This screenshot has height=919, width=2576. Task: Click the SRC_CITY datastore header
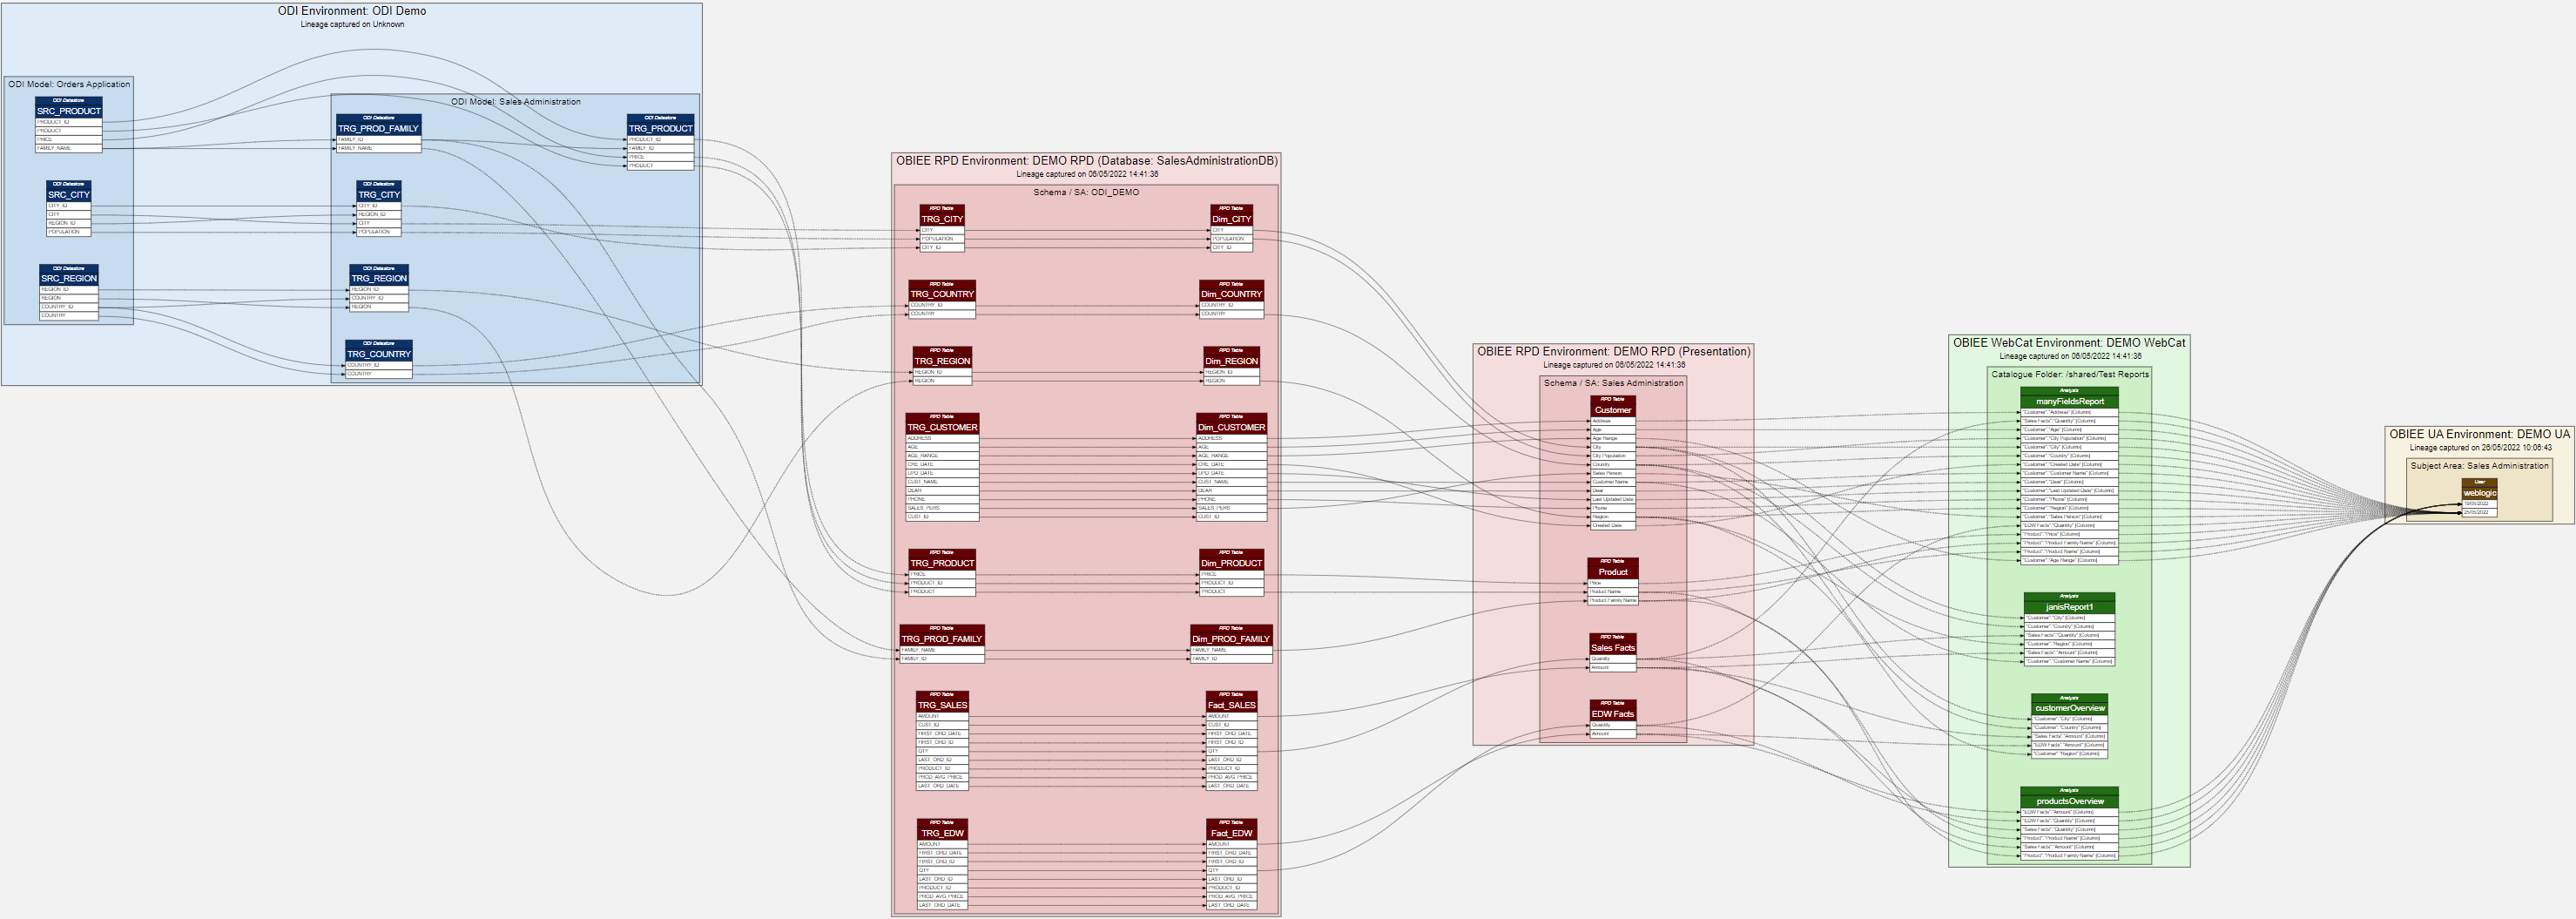tap(68, 194)
